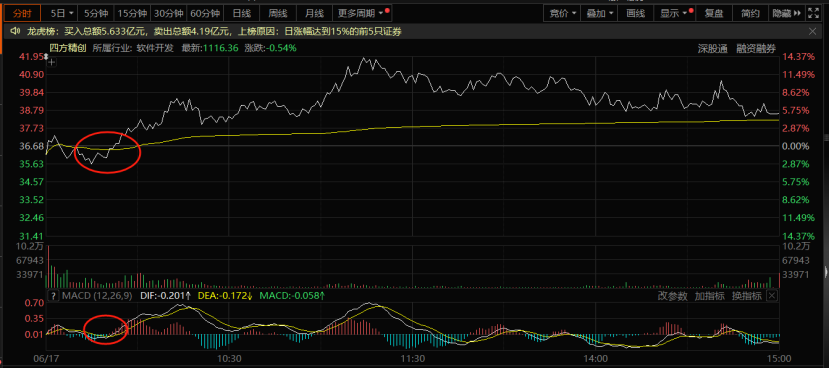This screenshot has width=830, height=369.
Task: Close the MACD indicator panel
Action: click(772, 295)
